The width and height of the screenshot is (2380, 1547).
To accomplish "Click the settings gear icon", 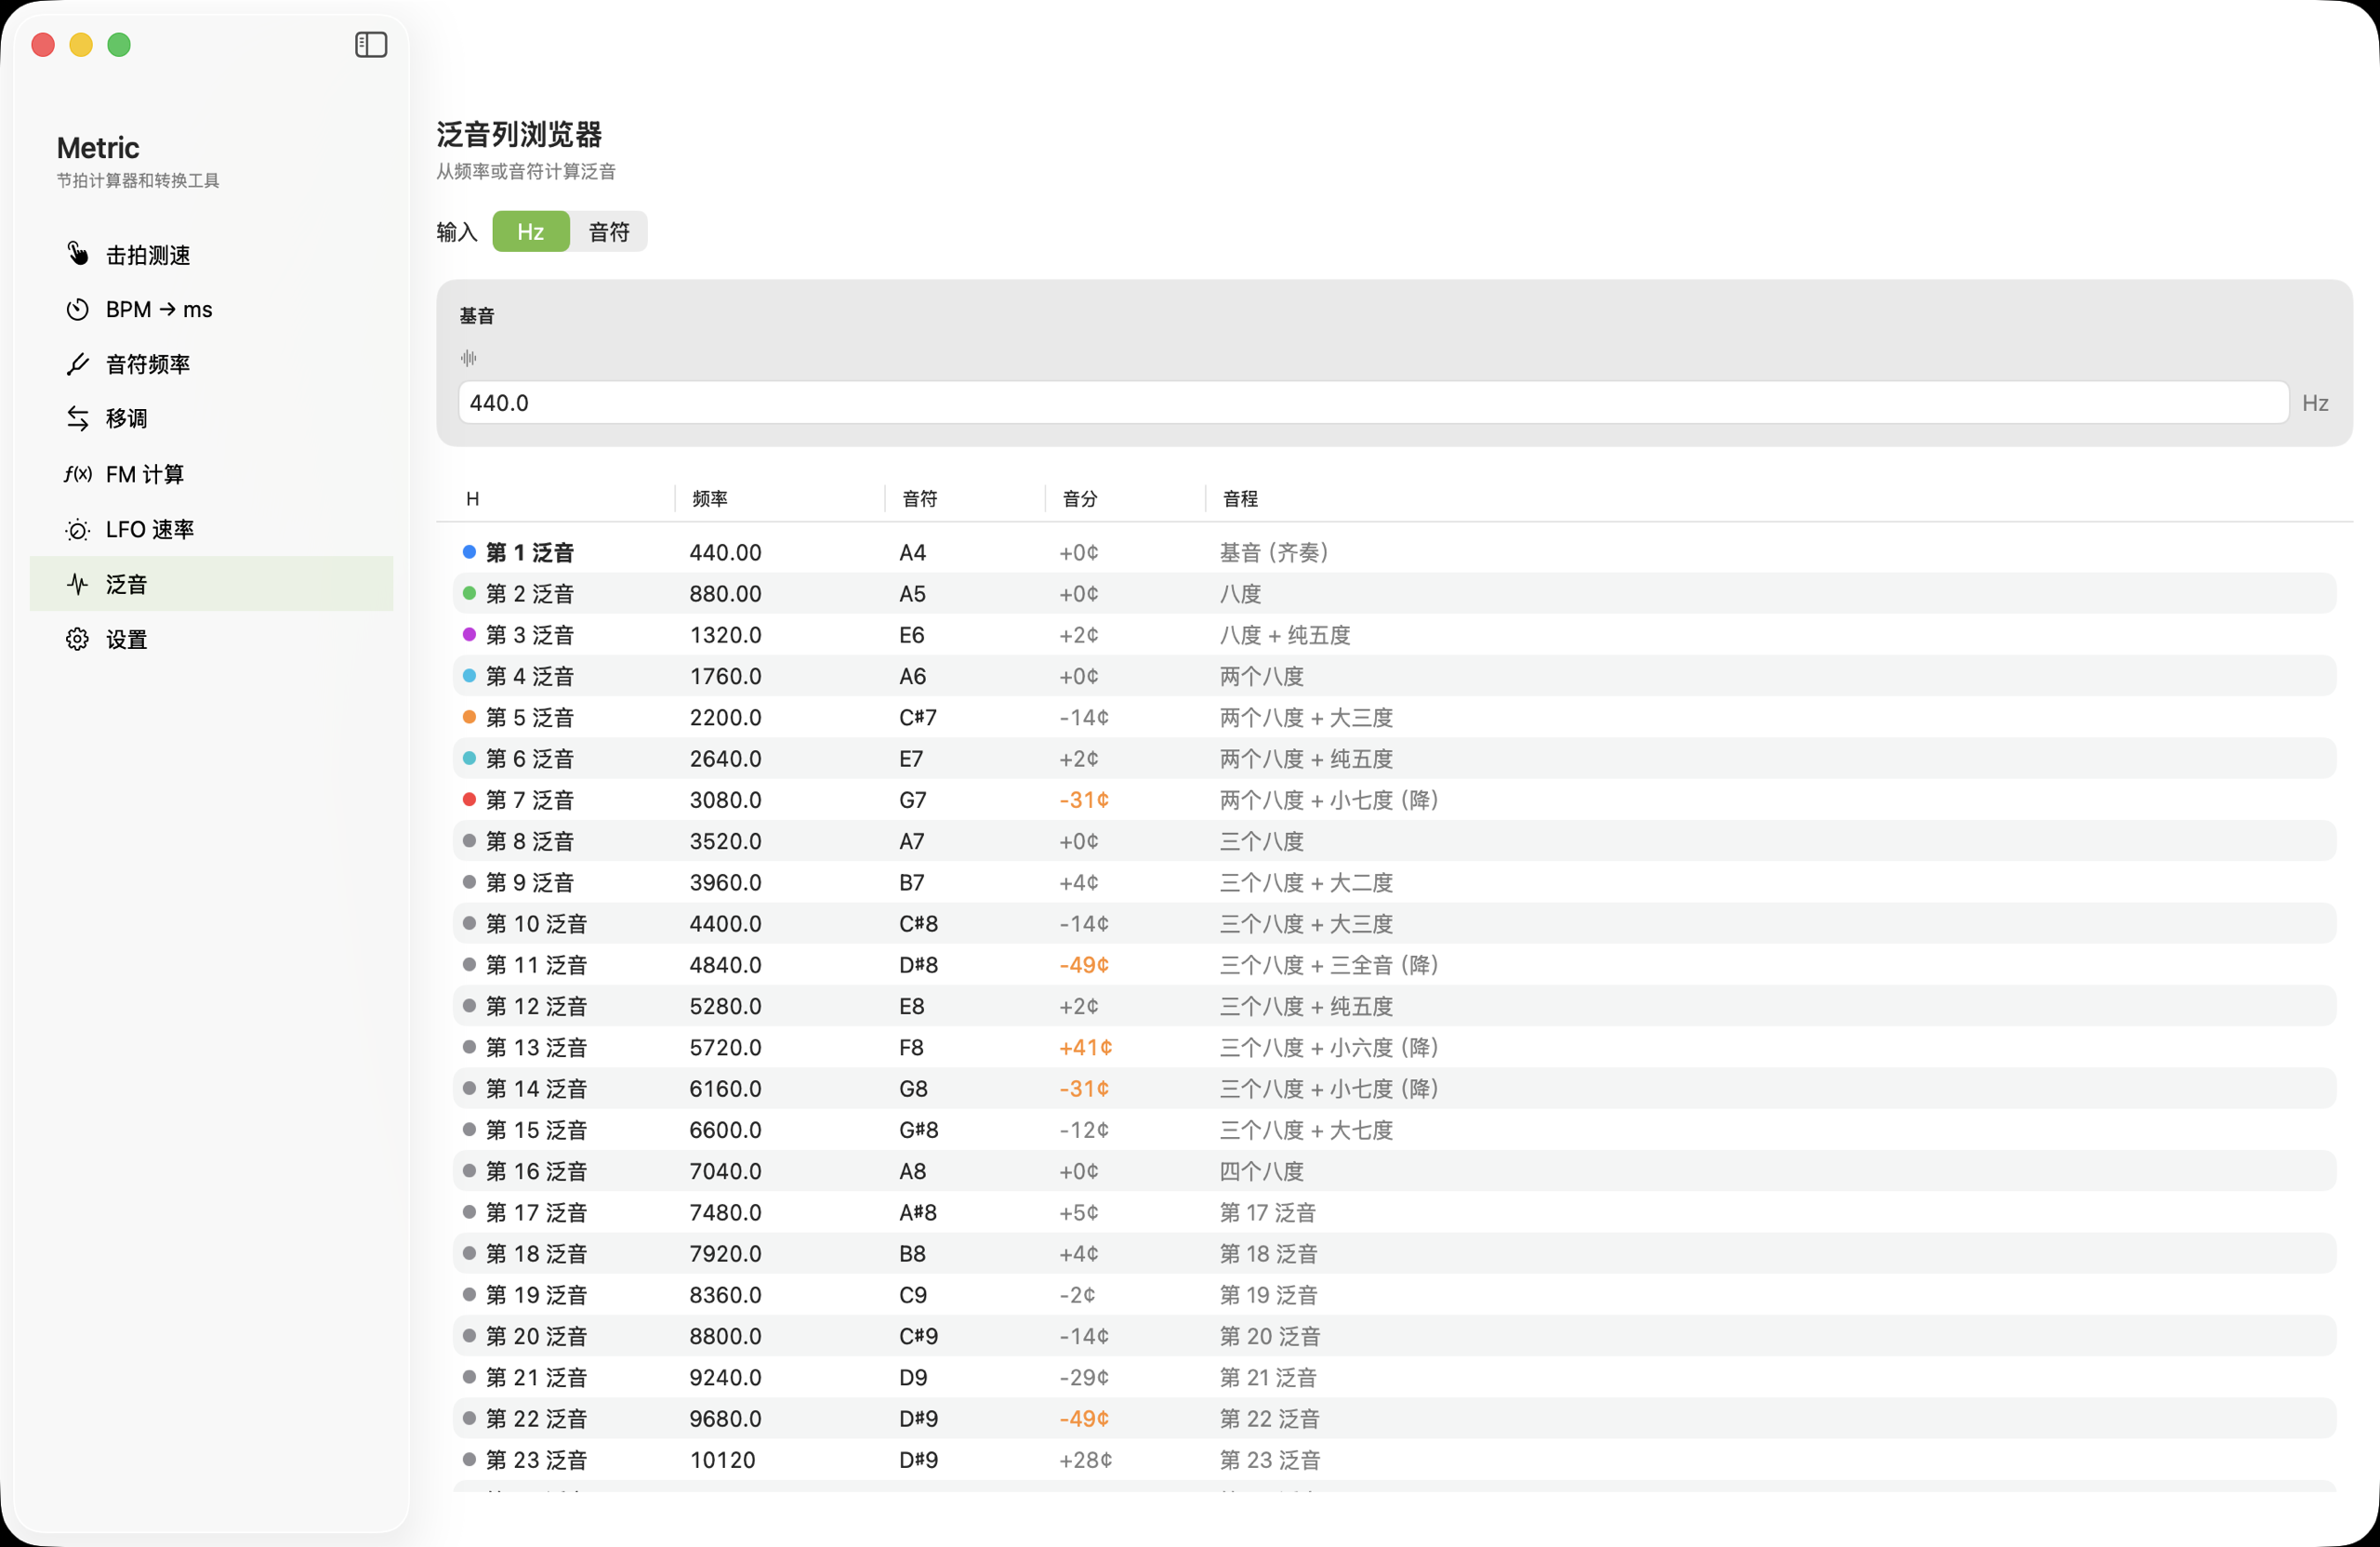I will 77,639.
